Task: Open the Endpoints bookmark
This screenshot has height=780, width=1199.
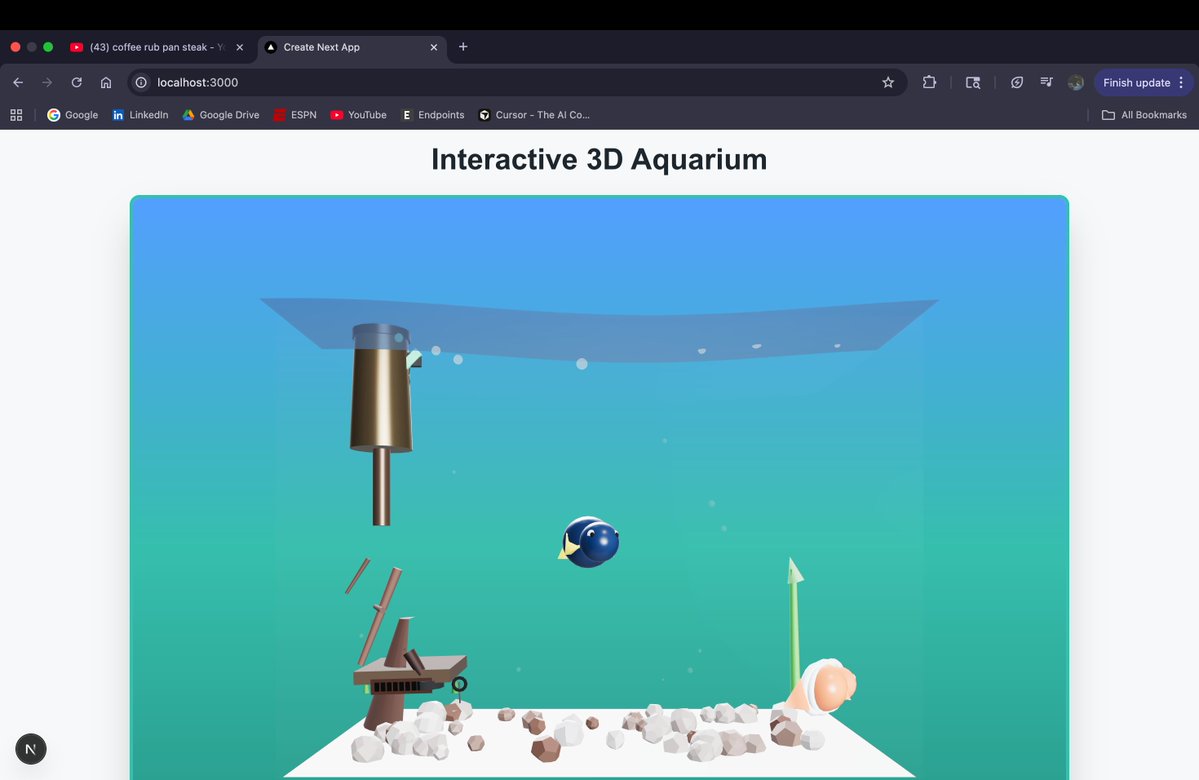Action: coord(433,115)
